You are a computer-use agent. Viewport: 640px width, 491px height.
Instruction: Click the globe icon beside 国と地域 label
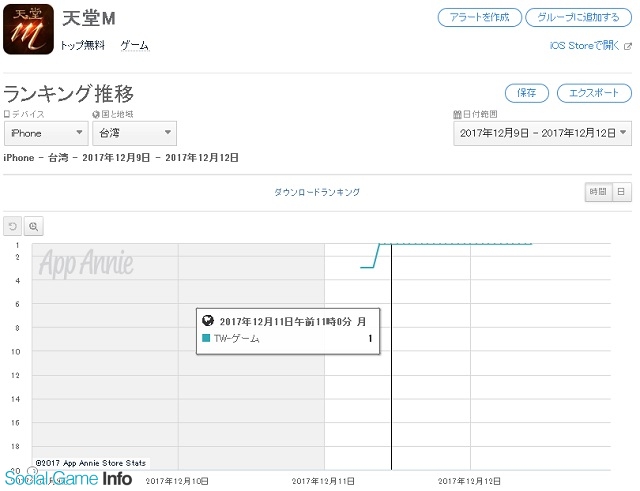point(96,114)
